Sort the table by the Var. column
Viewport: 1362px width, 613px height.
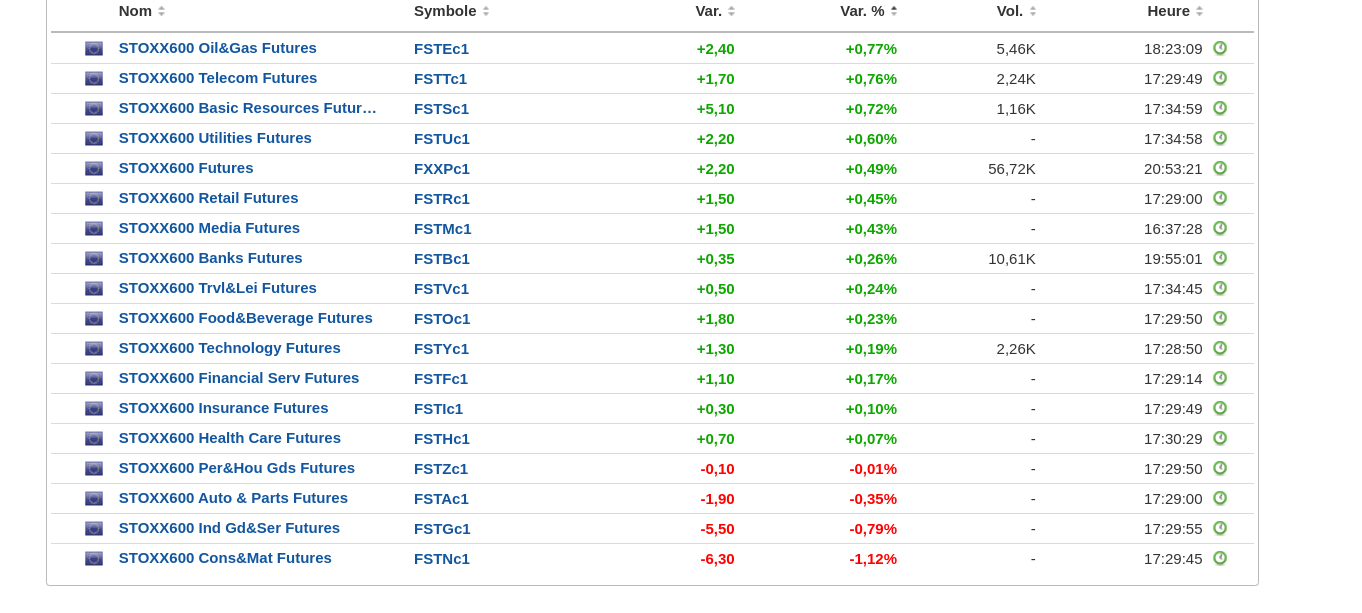point(731,11)
